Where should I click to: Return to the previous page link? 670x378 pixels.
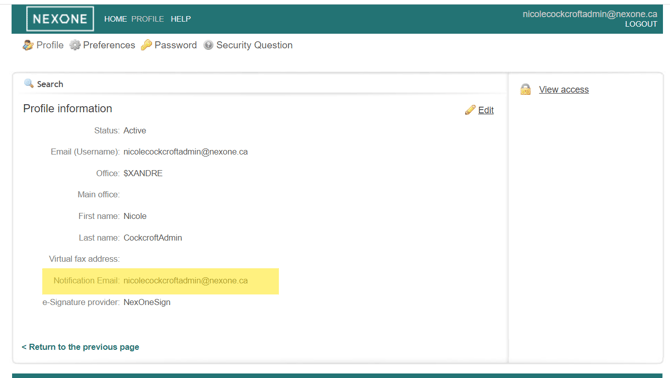(80, 347)
